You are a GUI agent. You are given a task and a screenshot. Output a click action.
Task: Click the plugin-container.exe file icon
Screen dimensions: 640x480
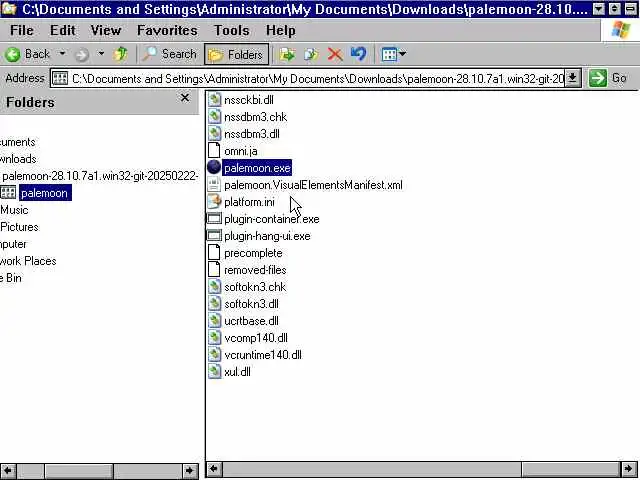click(214, 219)
